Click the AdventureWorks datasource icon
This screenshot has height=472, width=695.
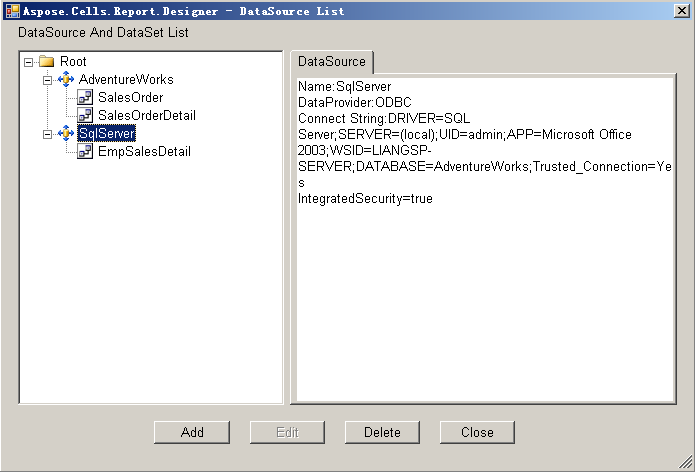(x=66, y=79)
